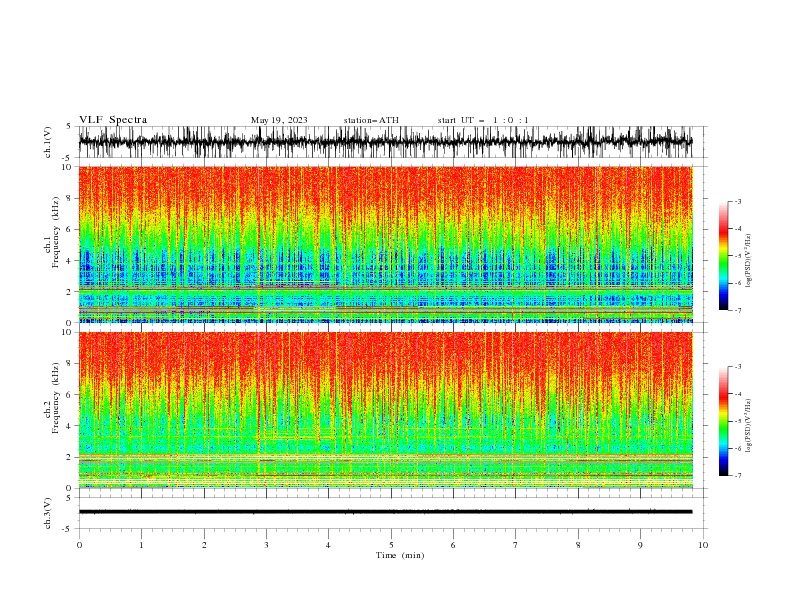The image size is (792, 612).
Task: Click the "station=ATH" label
Action: [x=371, y=120]
